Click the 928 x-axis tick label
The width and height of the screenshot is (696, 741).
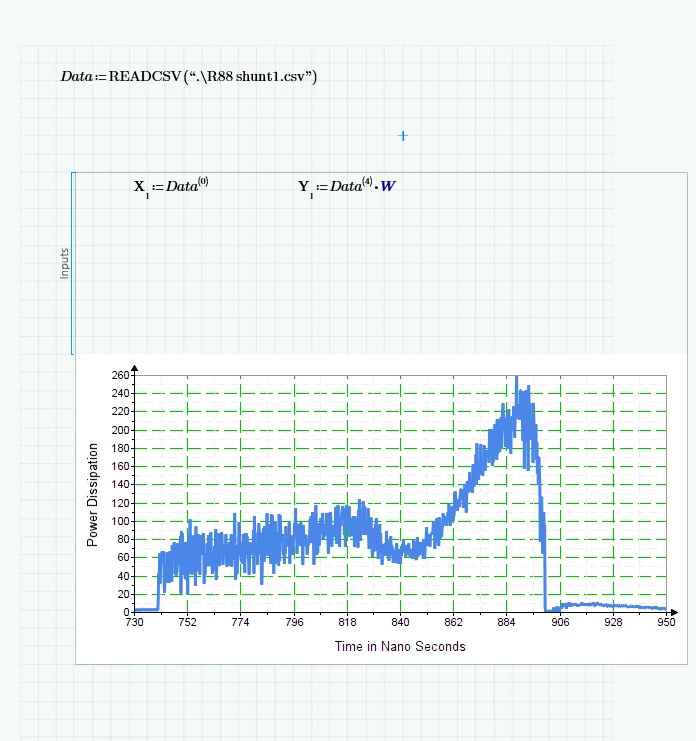613,622
